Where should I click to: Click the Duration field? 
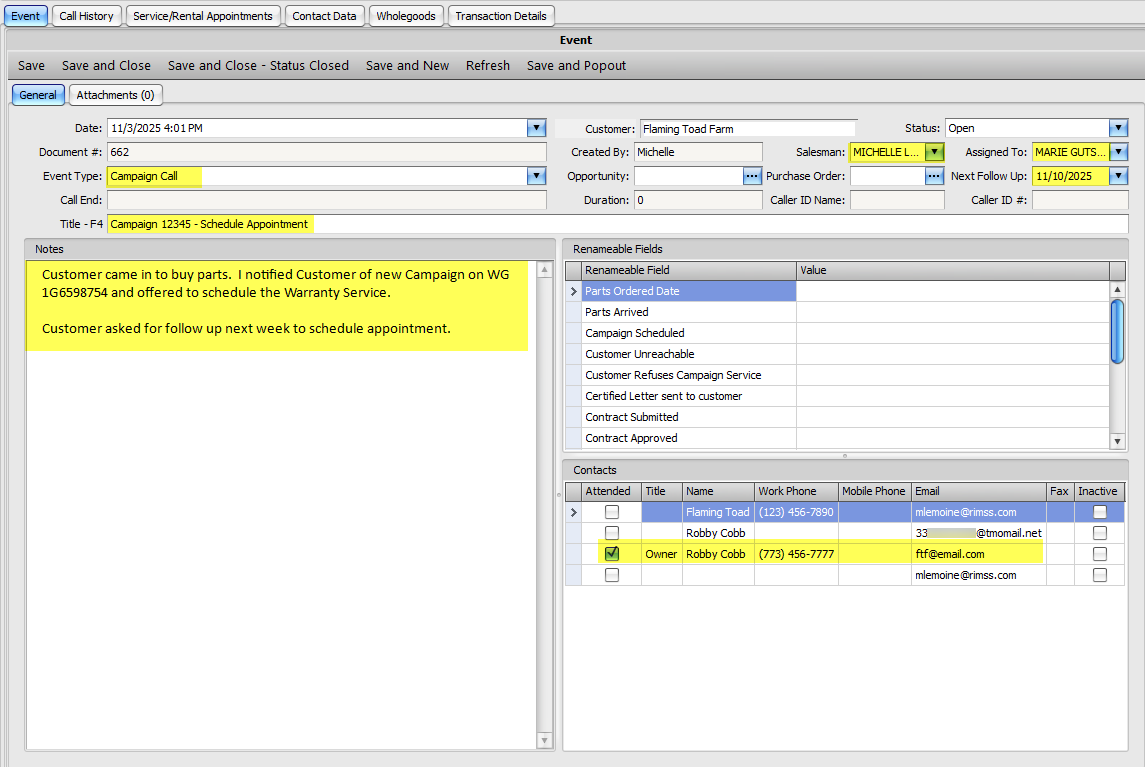pos(698,200)
